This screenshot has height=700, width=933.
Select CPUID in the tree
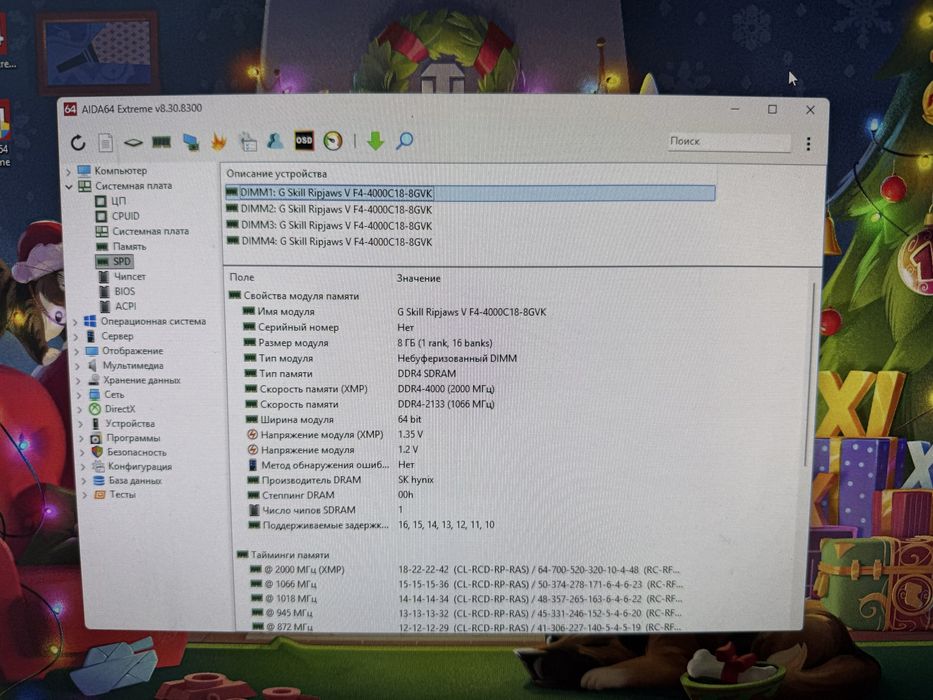pyautogui.click(x=118, y=216)
